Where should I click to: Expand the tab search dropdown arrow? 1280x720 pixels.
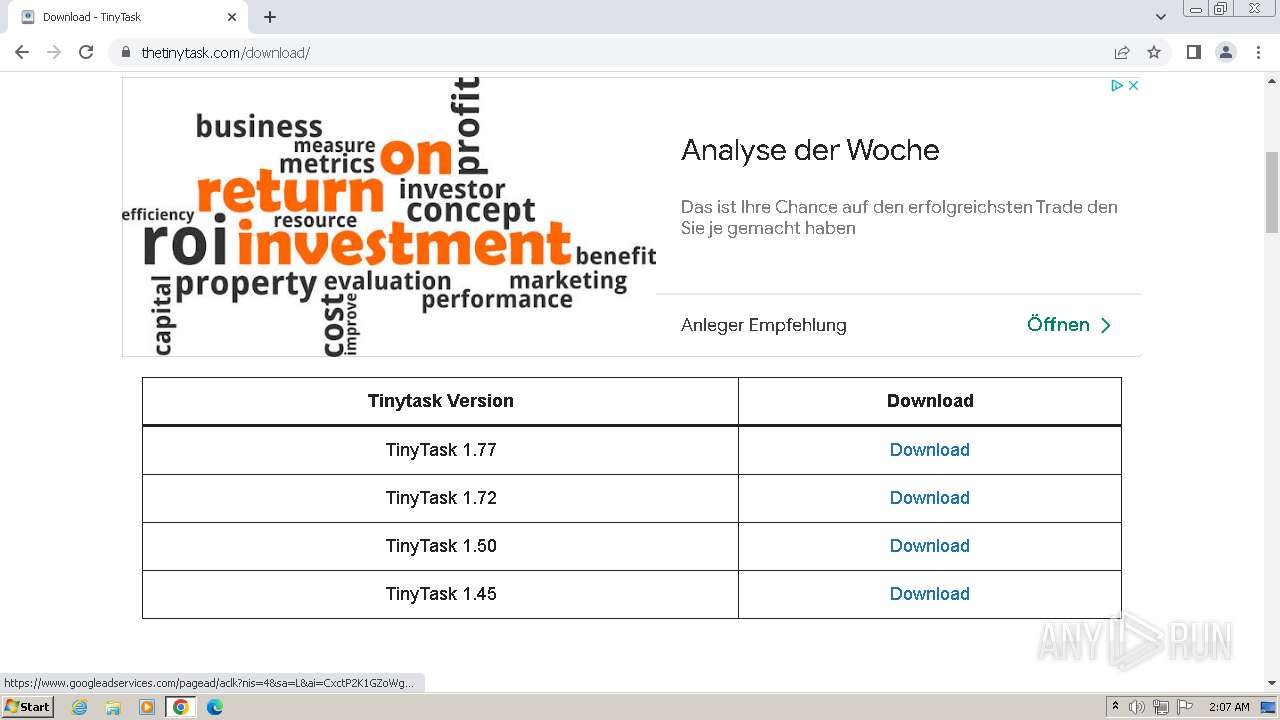coord(1161,17)
